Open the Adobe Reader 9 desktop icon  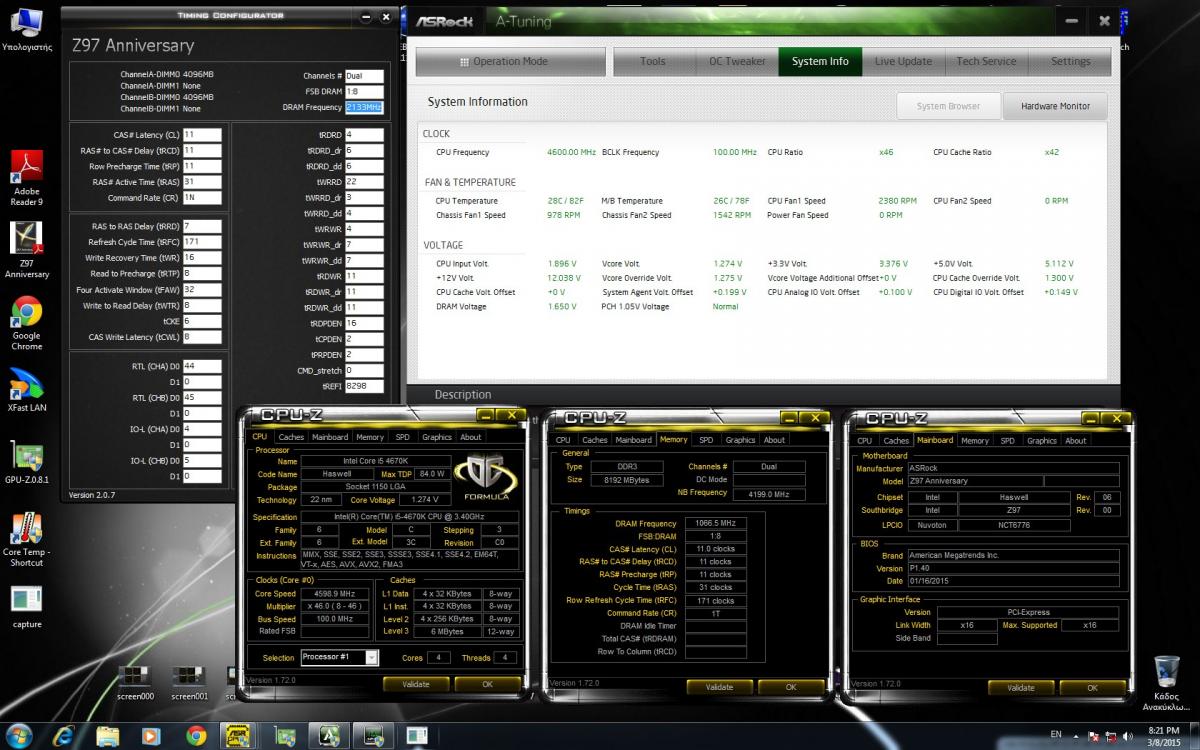26,176
